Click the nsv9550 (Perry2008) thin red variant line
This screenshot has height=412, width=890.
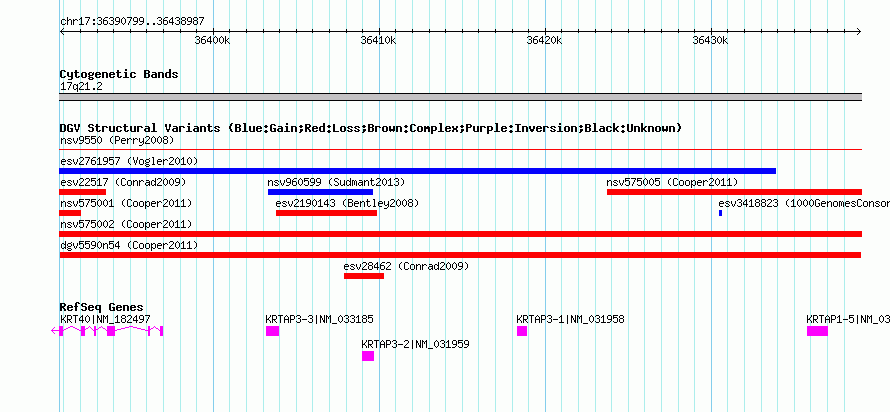point(460,150)
